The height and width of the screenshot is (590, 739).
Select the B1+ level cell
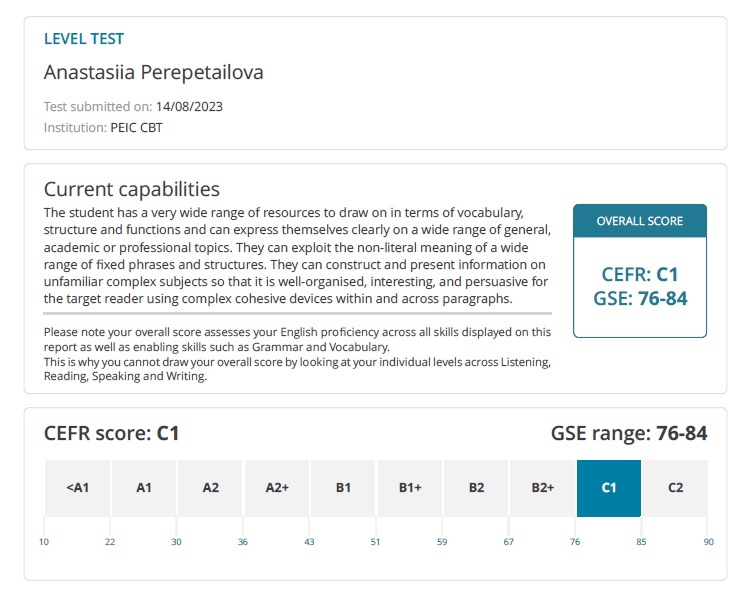410,488
